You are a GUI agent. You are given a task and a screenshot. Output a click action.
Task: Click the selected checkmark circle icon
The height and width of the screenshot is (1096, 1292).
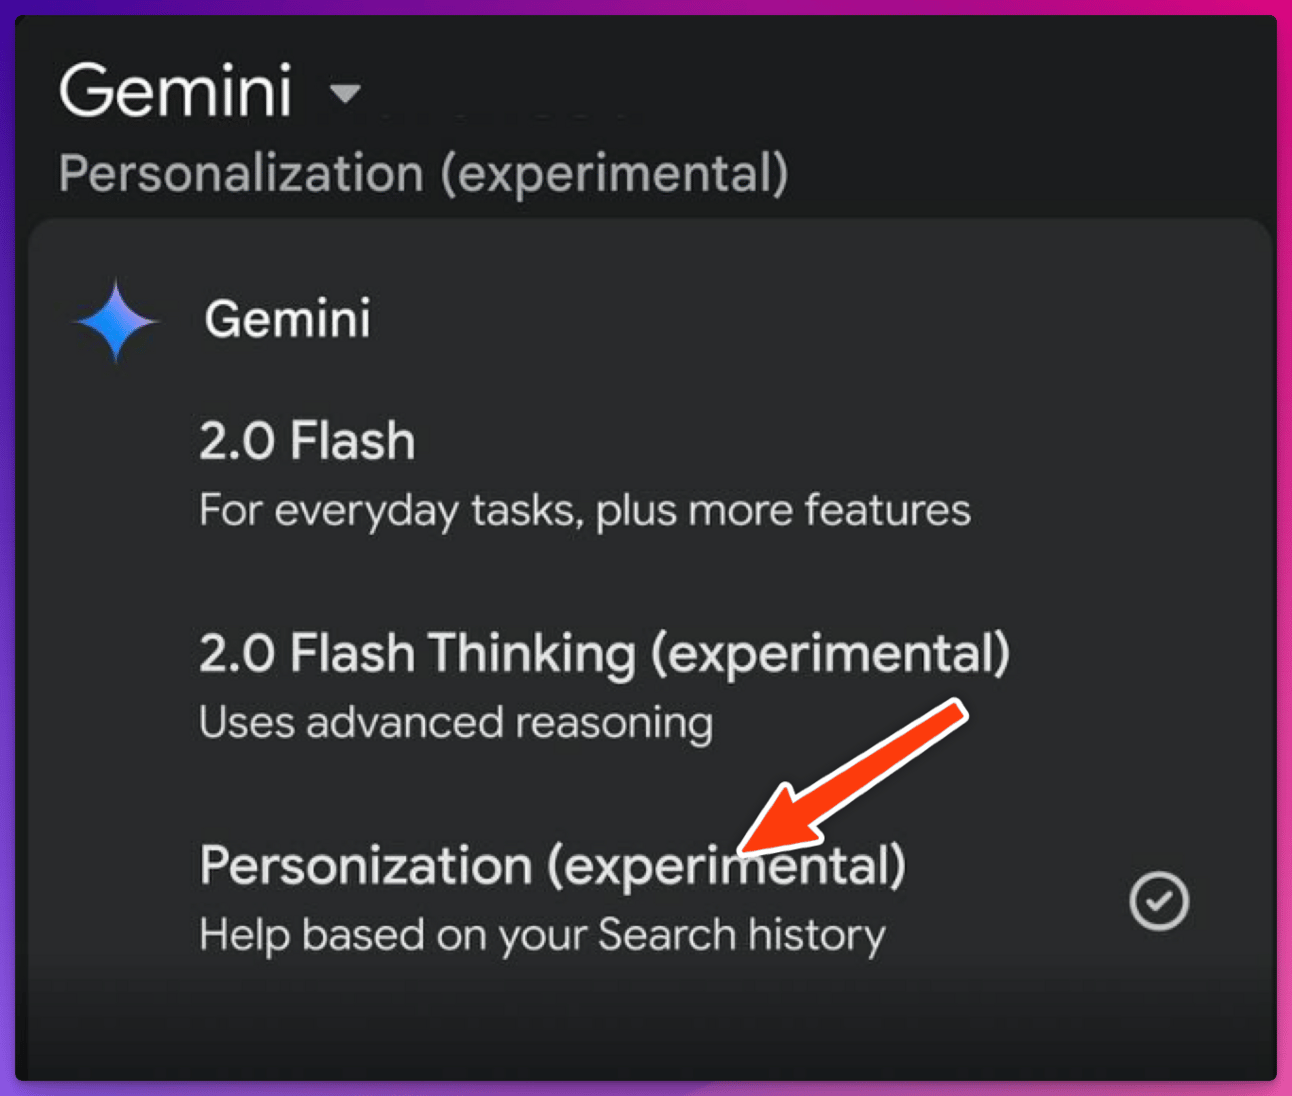pyautogui.click(x=1159, y=901)
